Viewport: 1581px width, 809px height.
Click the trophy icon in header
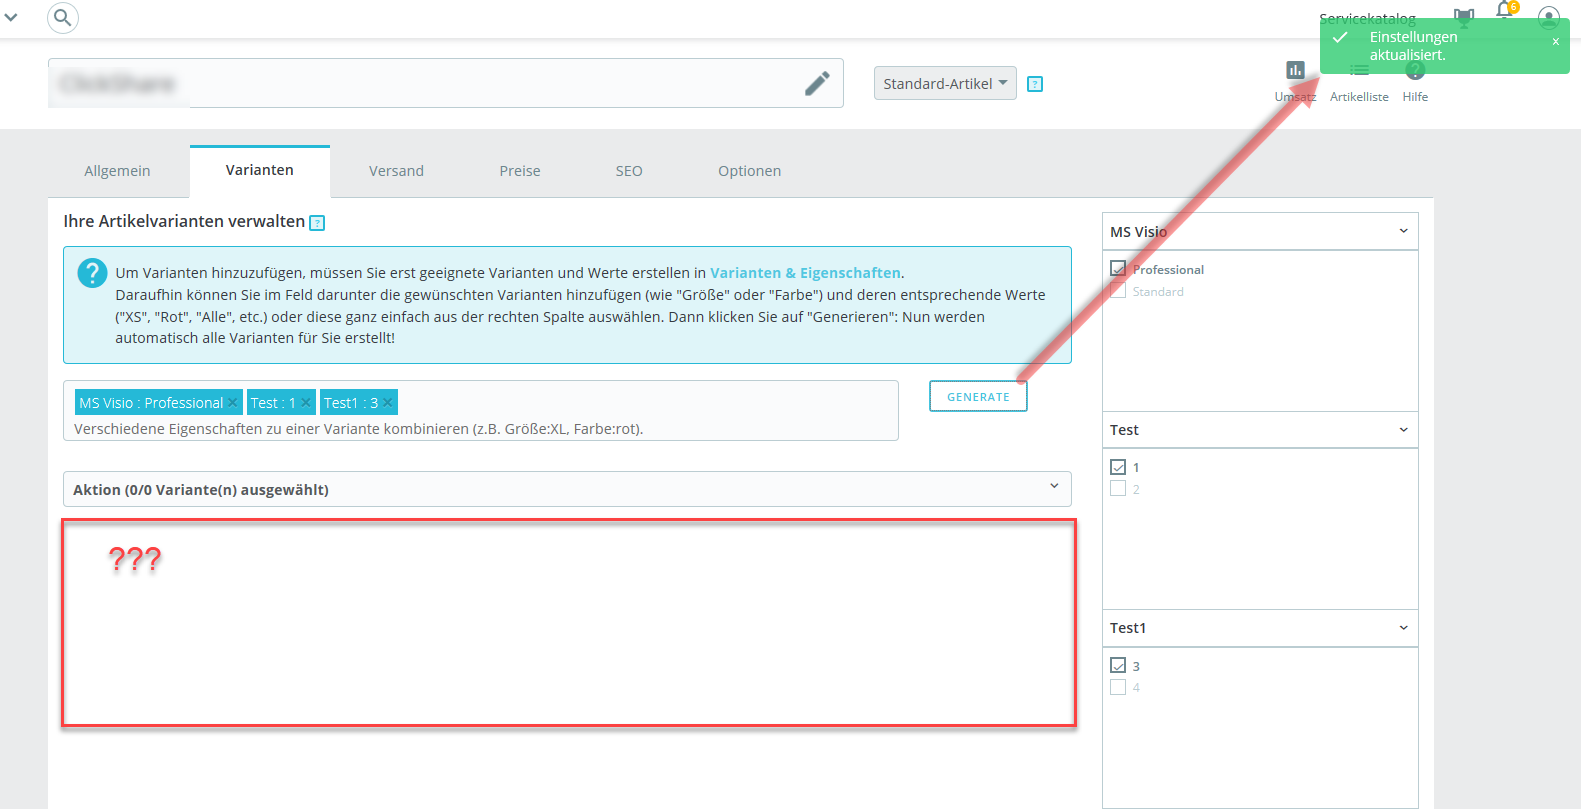[x=1464, y=17]
